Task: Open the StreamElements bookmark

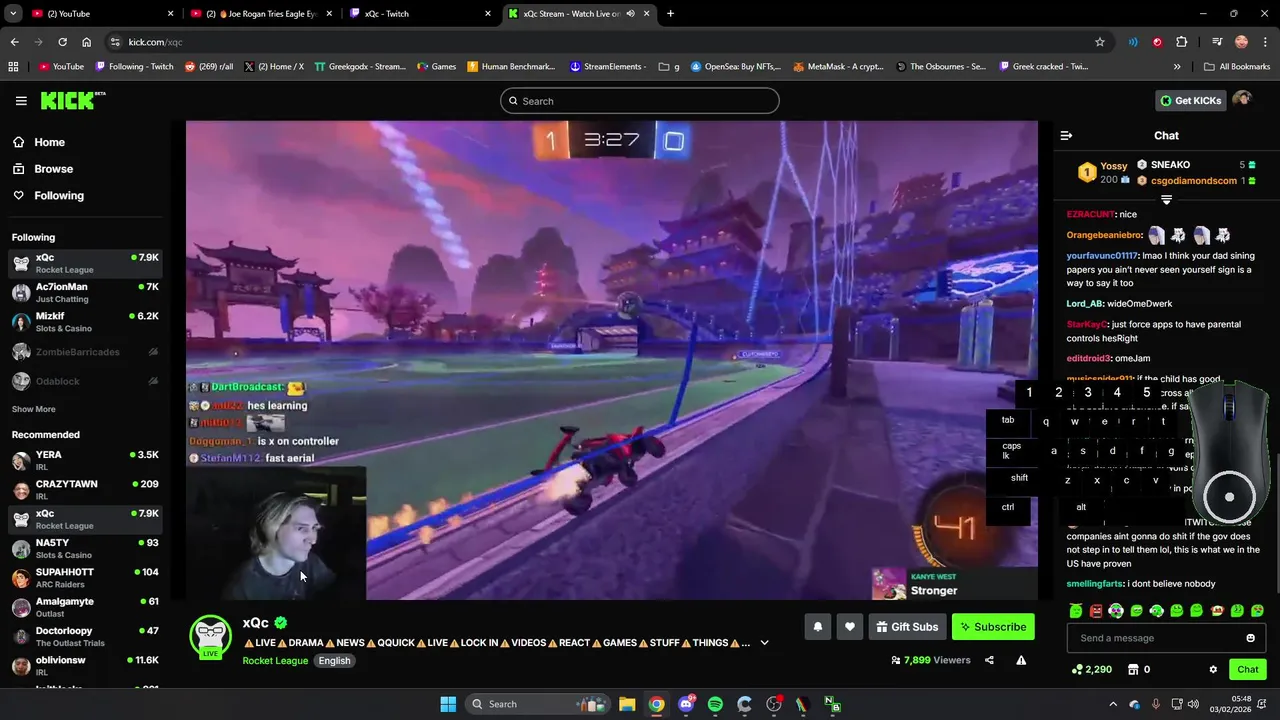Action: point(608,67)
